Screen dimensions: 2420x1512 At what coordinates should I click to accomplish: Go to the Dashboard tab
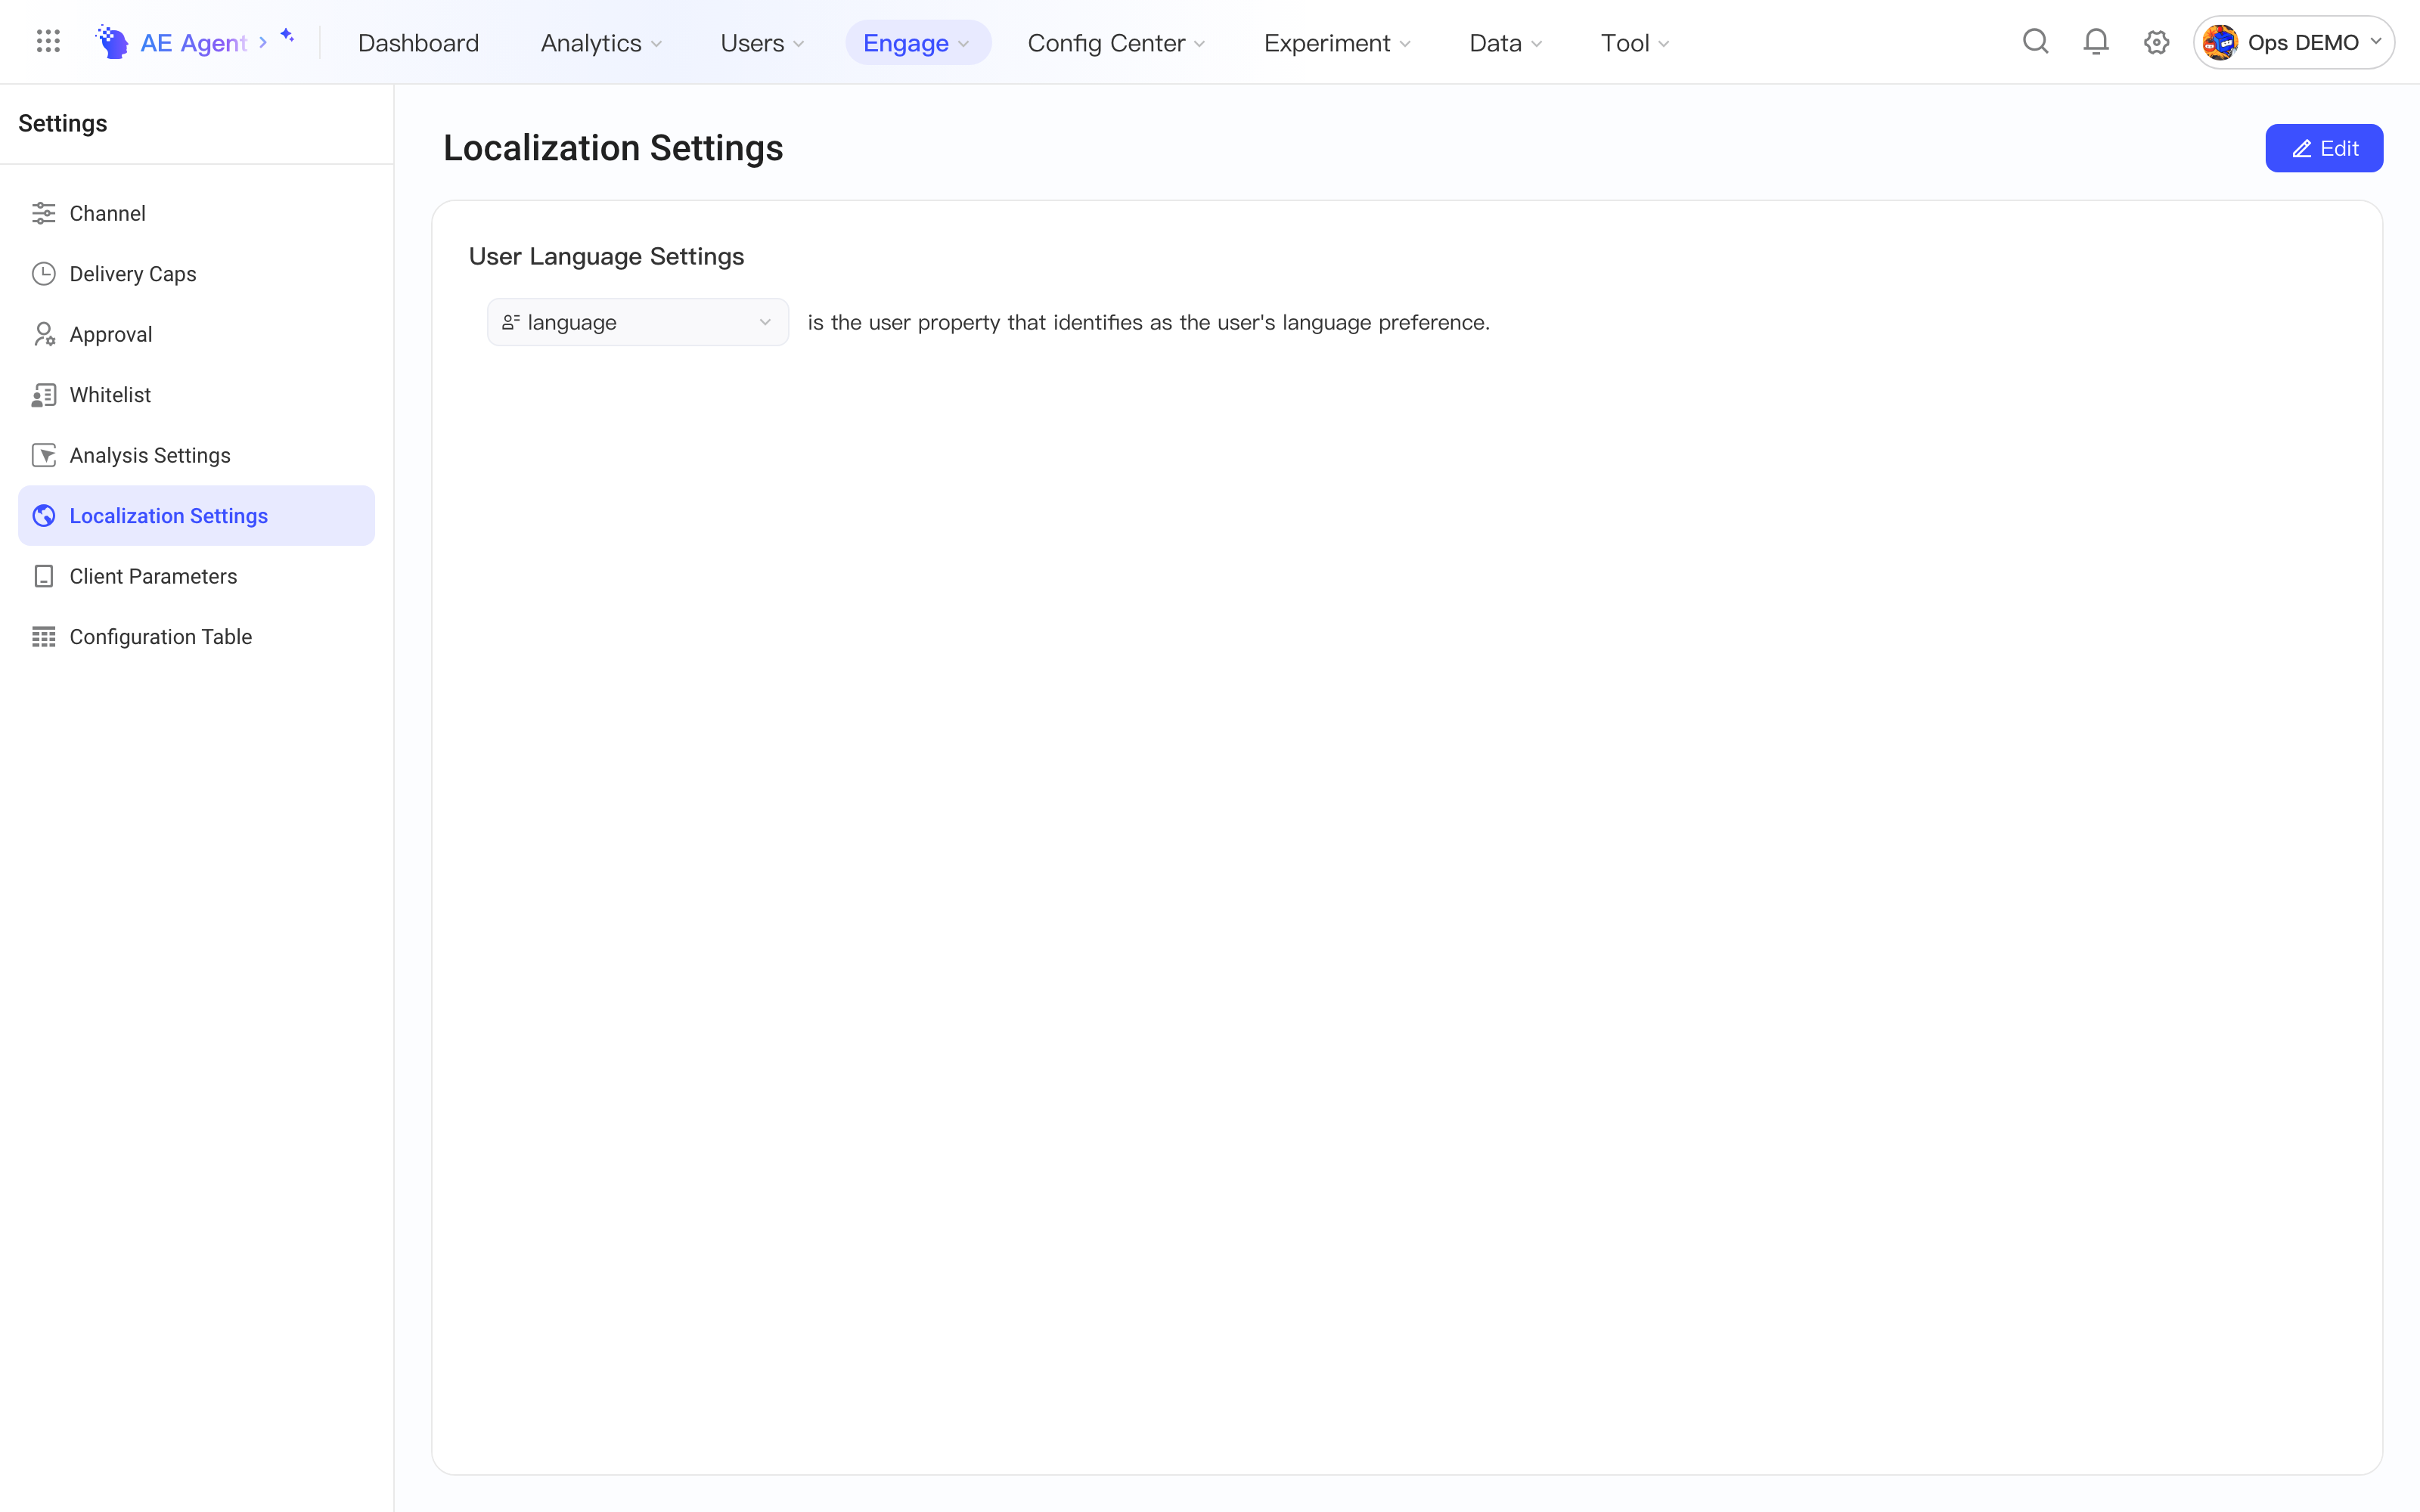click(418, 43)
